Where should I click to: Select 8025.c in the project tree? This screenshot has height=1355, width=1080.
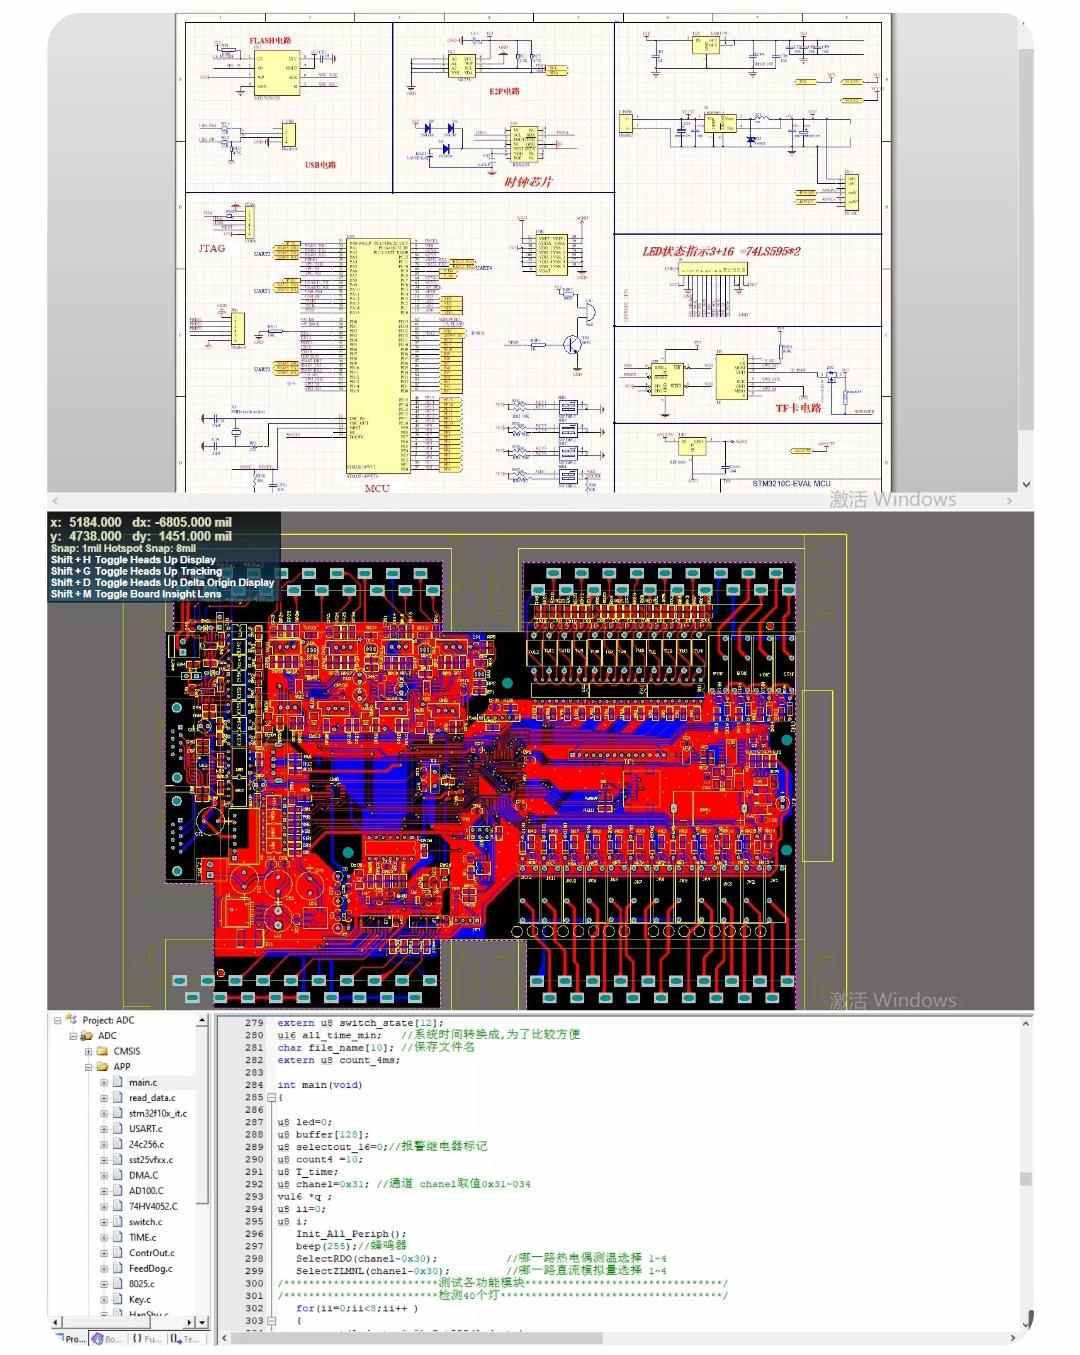click(141, 1284)
